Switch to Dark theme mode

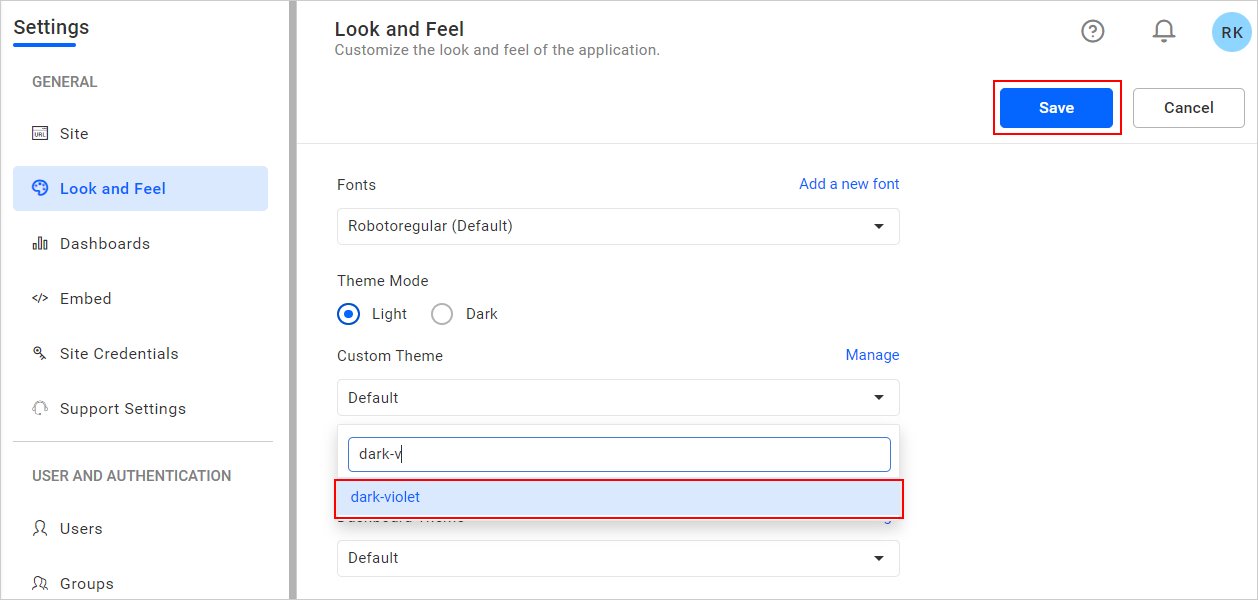point(441,313)
